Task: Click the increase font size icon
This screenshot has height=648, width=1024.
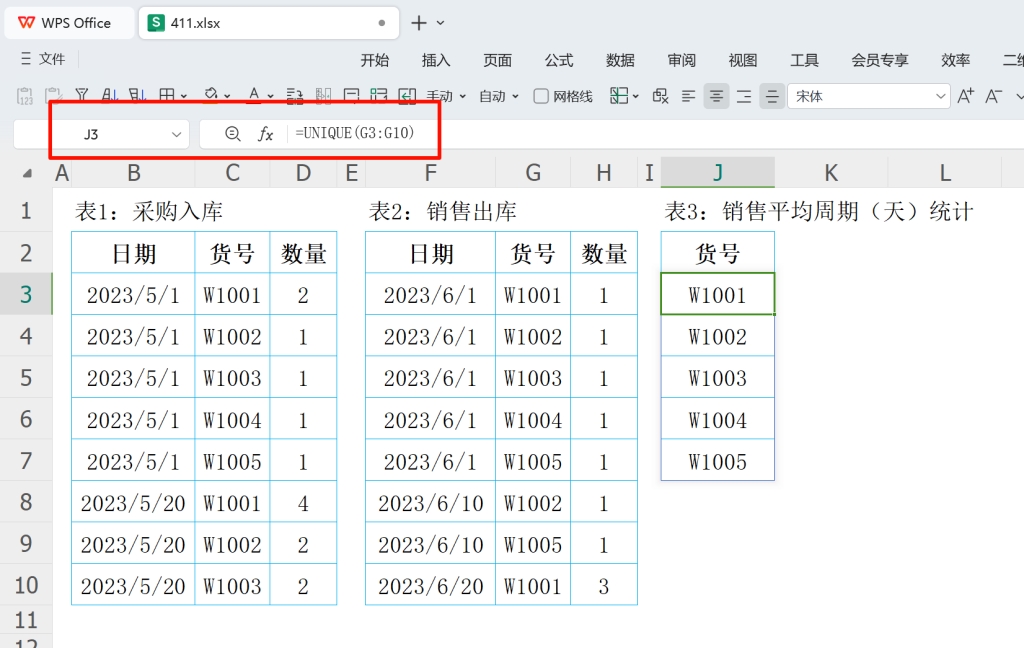Action: point(965,96)
